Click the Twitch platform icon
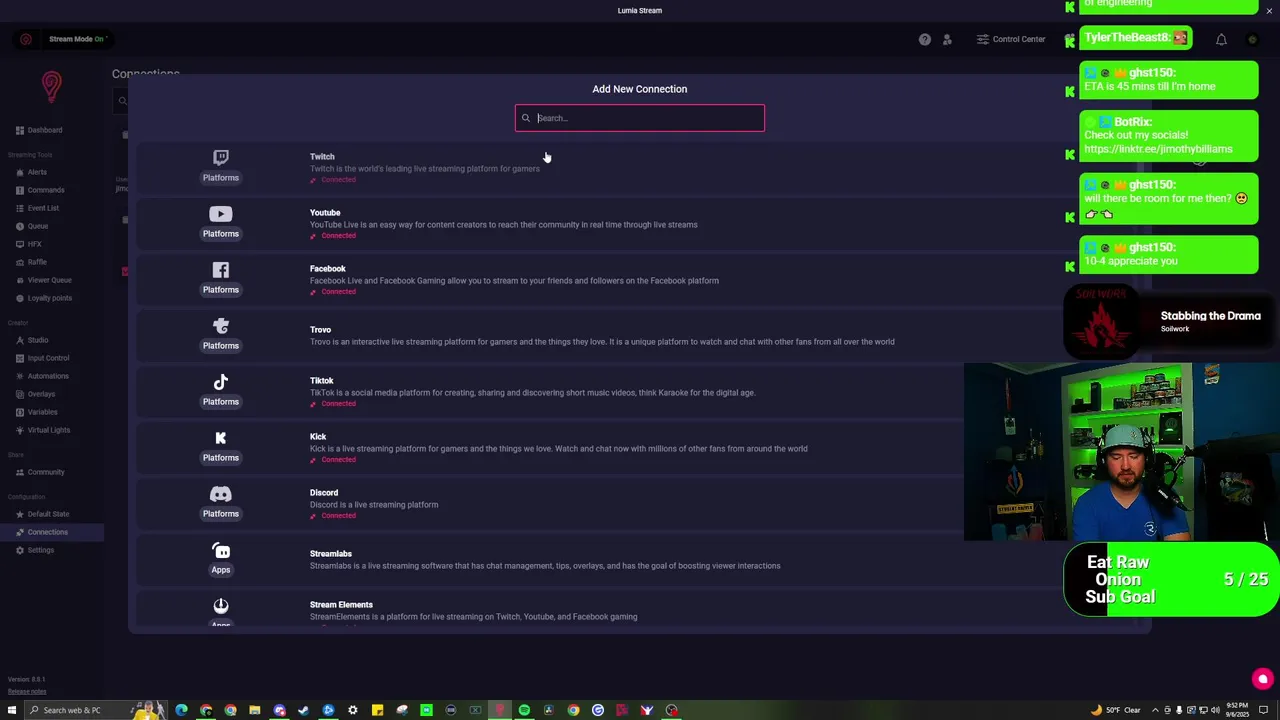 point(221,157)
